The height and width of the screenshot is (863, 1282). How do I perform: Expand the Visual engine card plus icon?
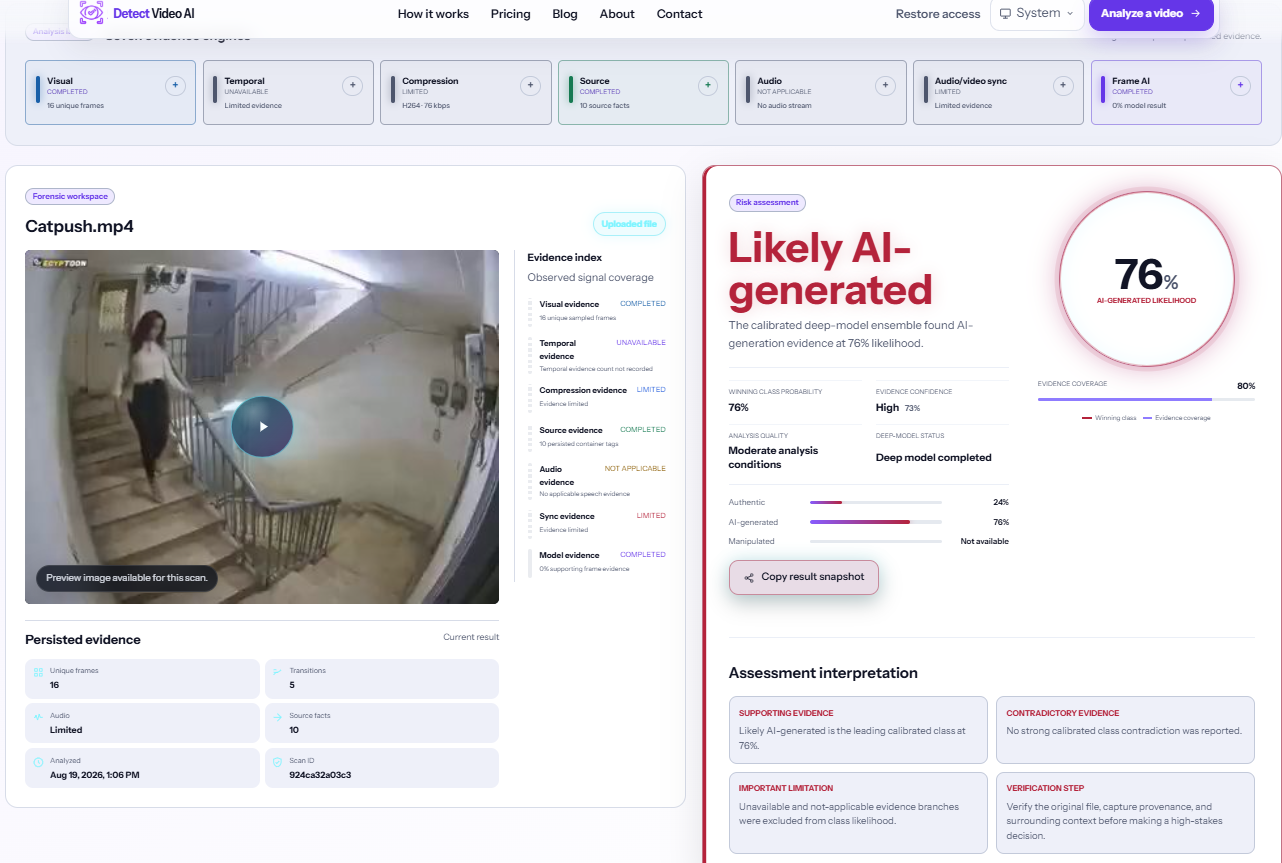(175, 86)
